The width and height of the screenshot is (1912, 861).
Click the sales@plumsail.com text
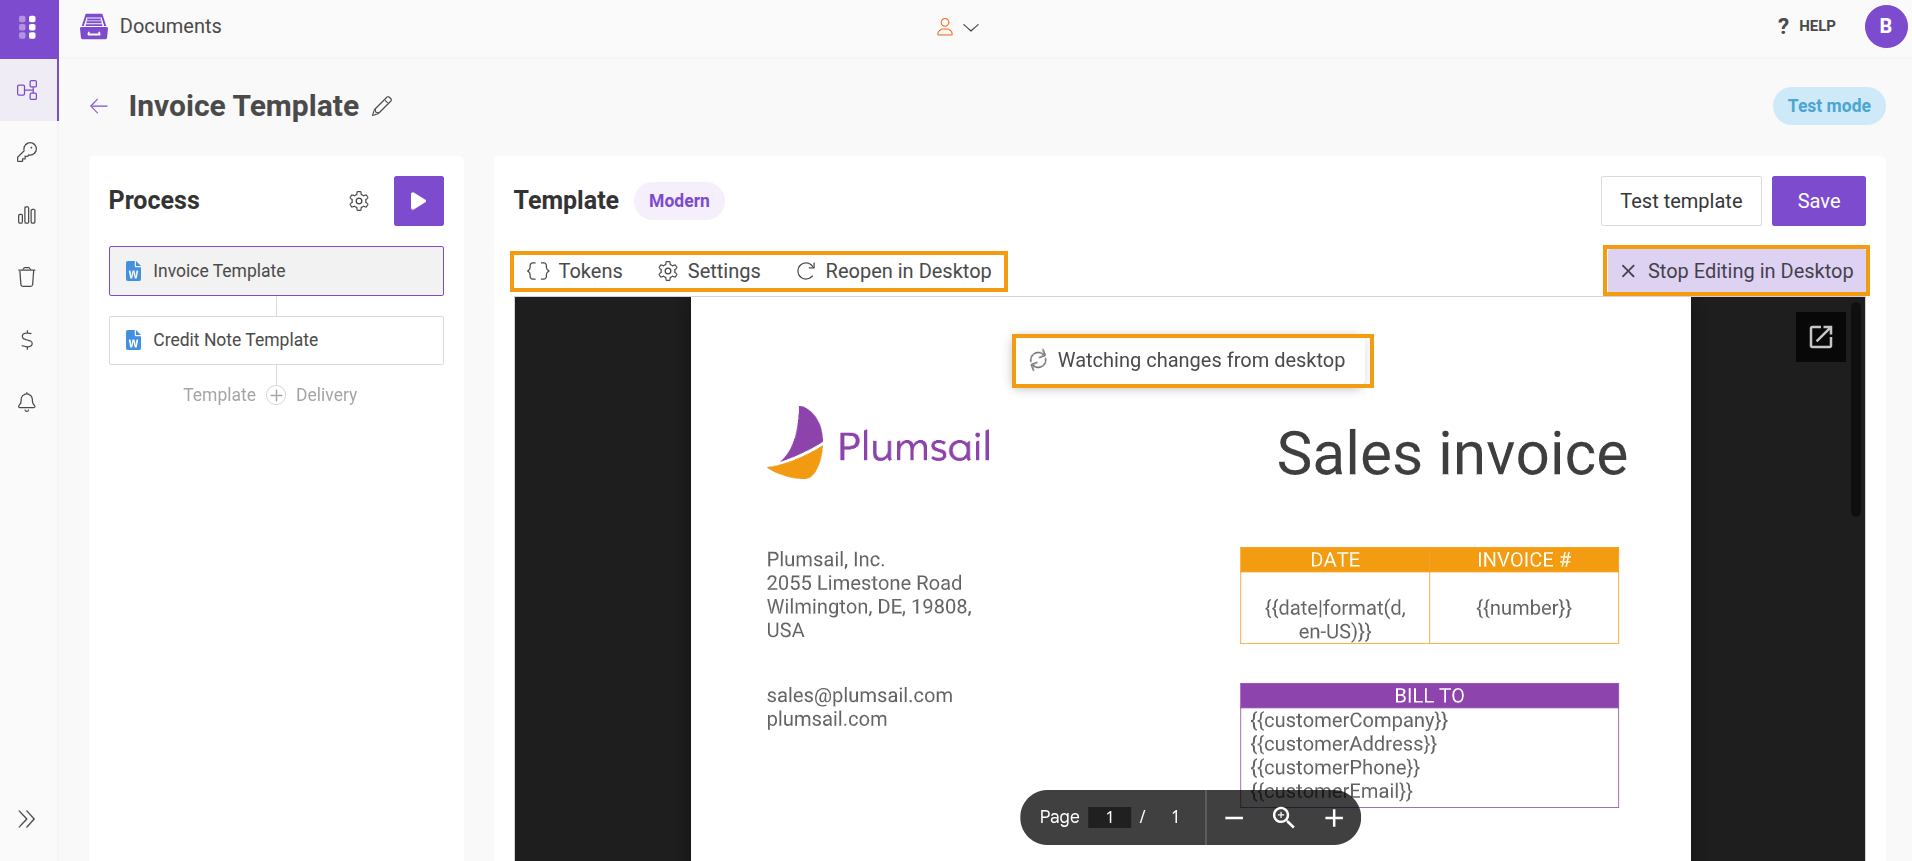tap(859, 695)
